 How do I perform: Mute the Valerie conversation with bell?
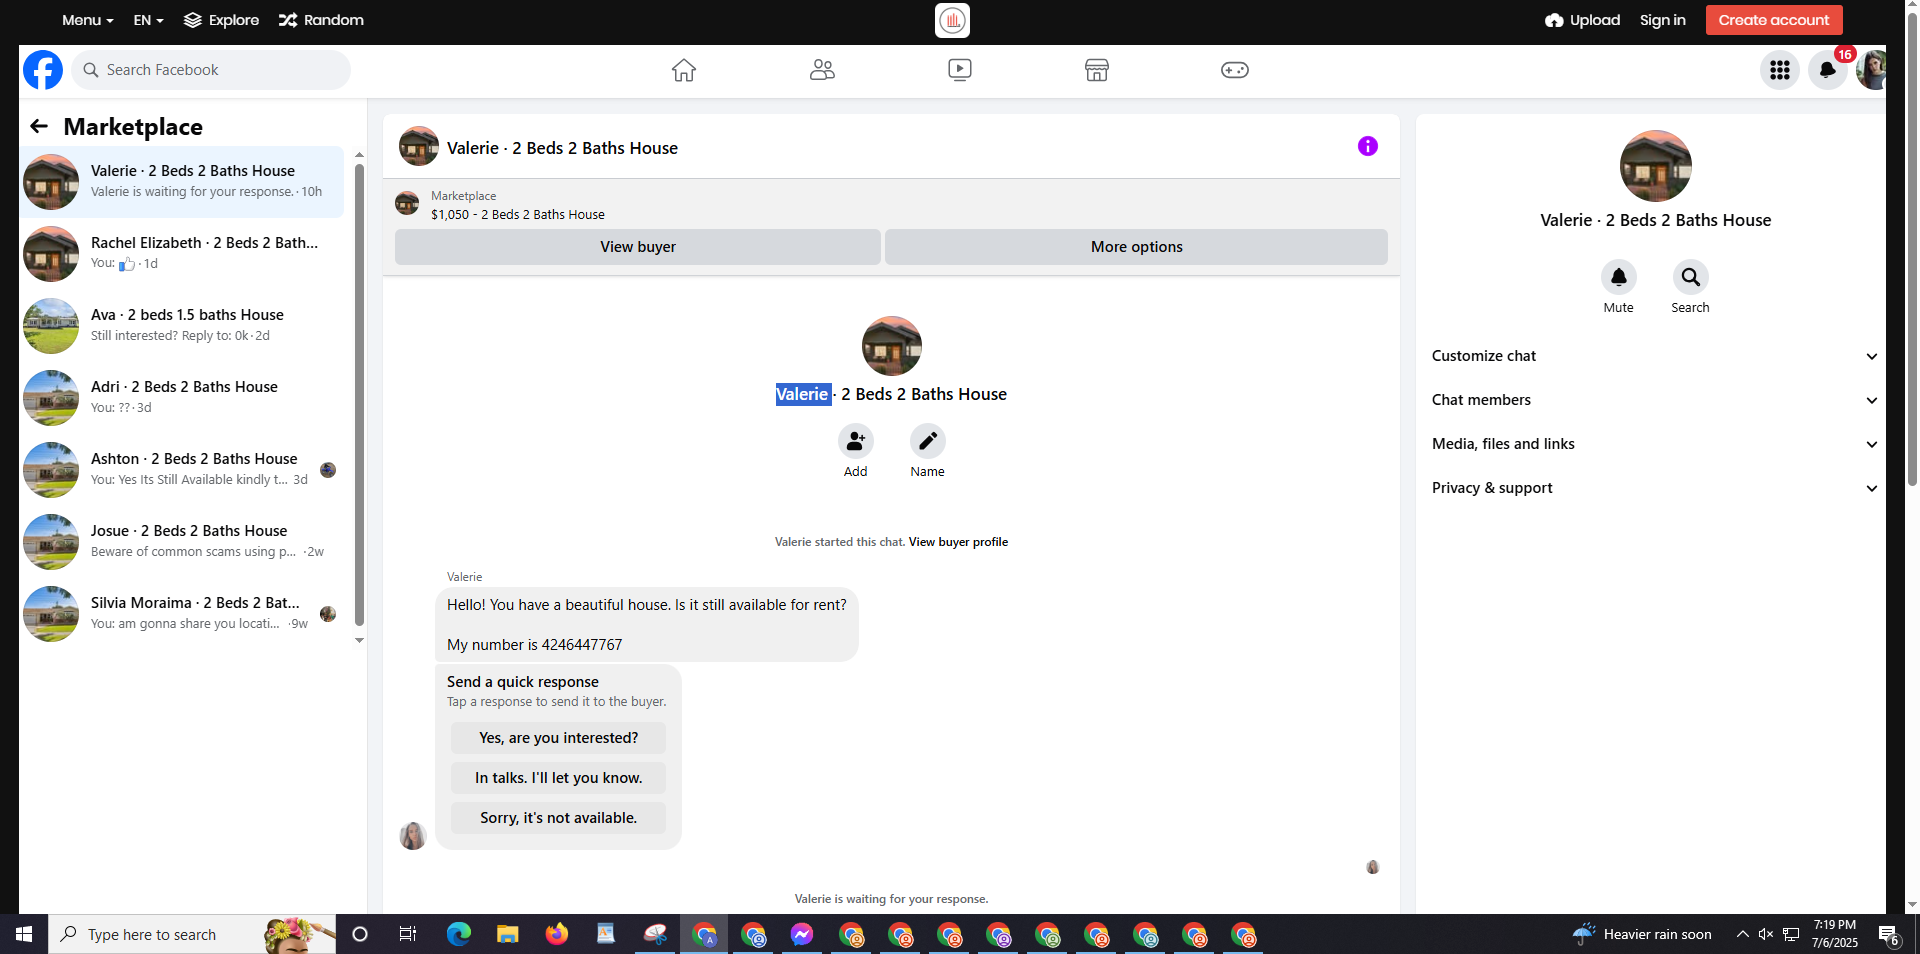tap(1619, 277)
